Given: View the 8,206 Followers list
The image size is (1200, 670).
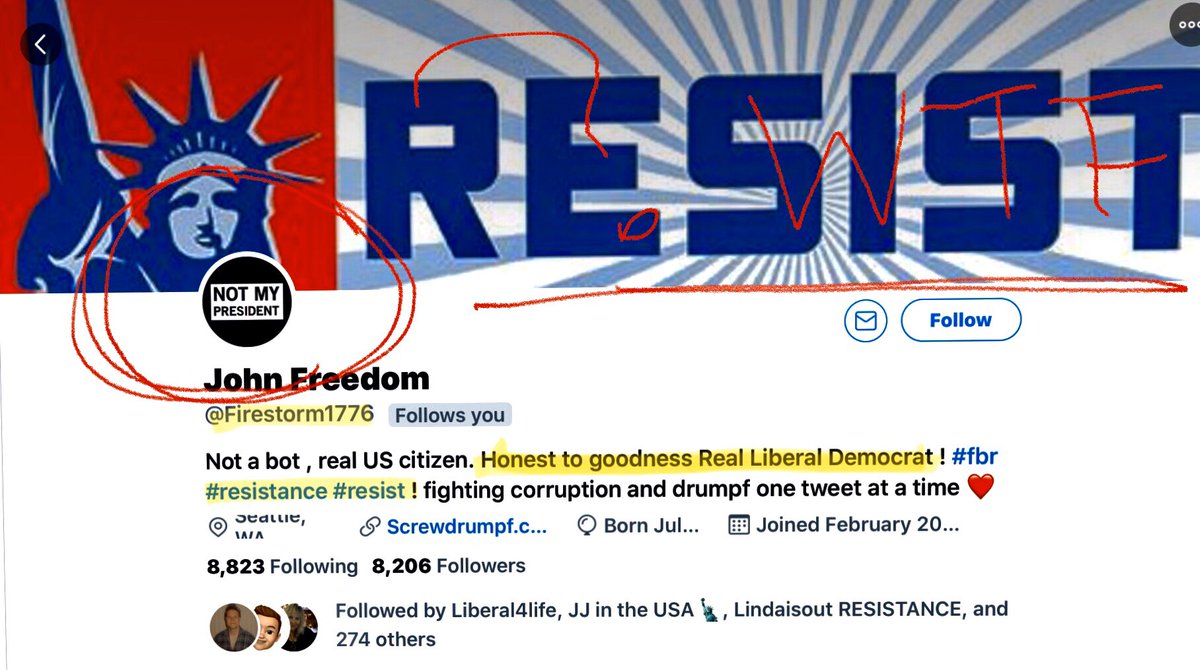Looking at the screenshot, I should coord(448,566).
